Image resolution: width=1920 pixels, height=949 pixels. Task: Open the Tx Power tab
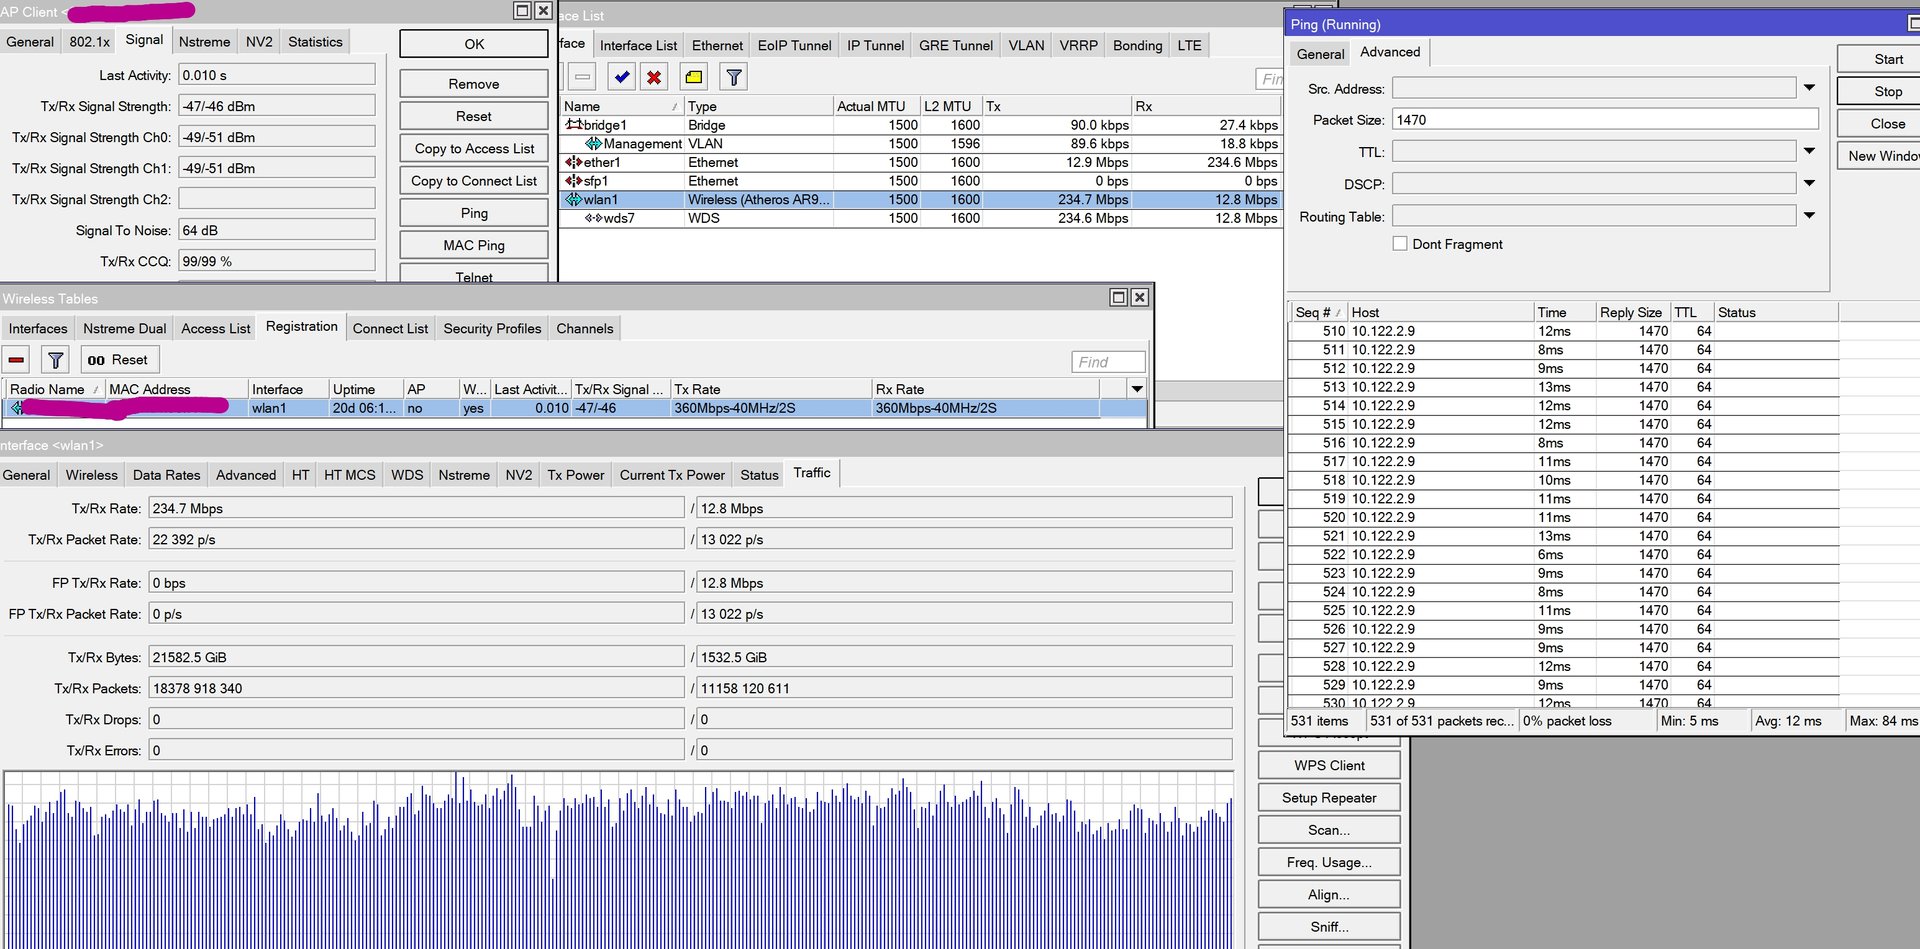[575, 475]
